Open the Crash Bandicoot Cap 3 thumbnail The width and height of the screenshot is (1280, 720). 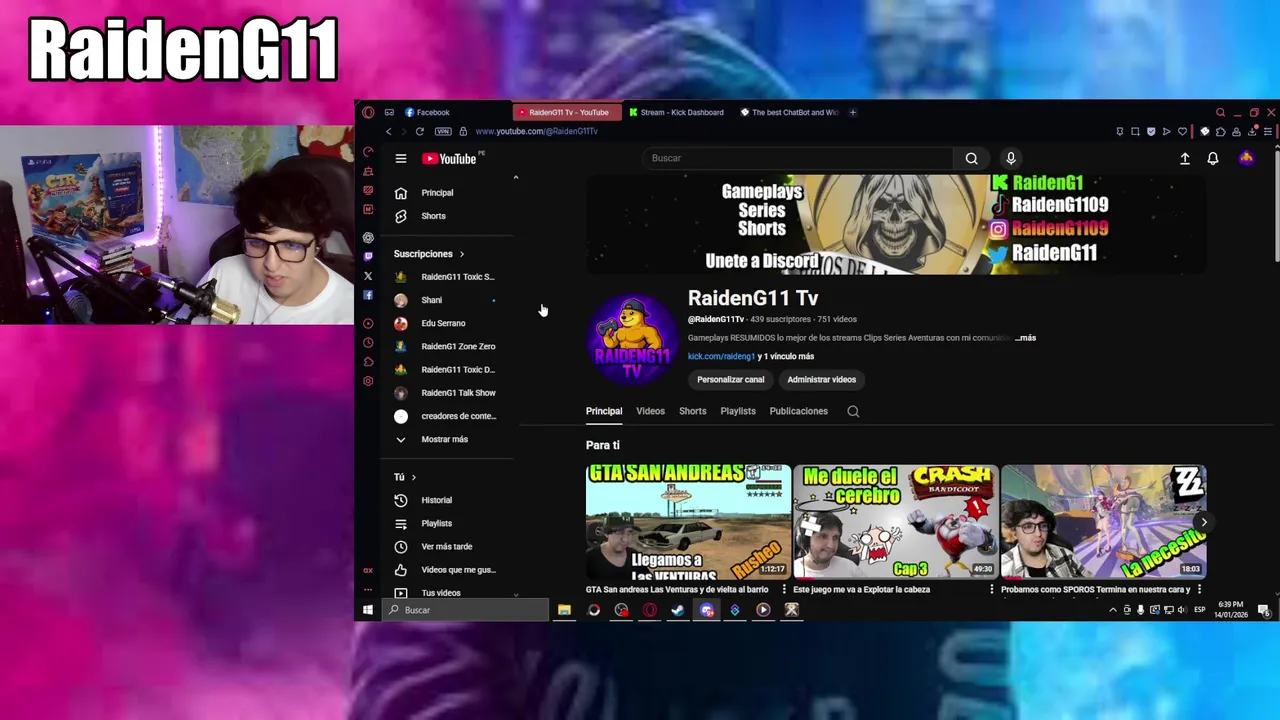click(x=896, y=521)
